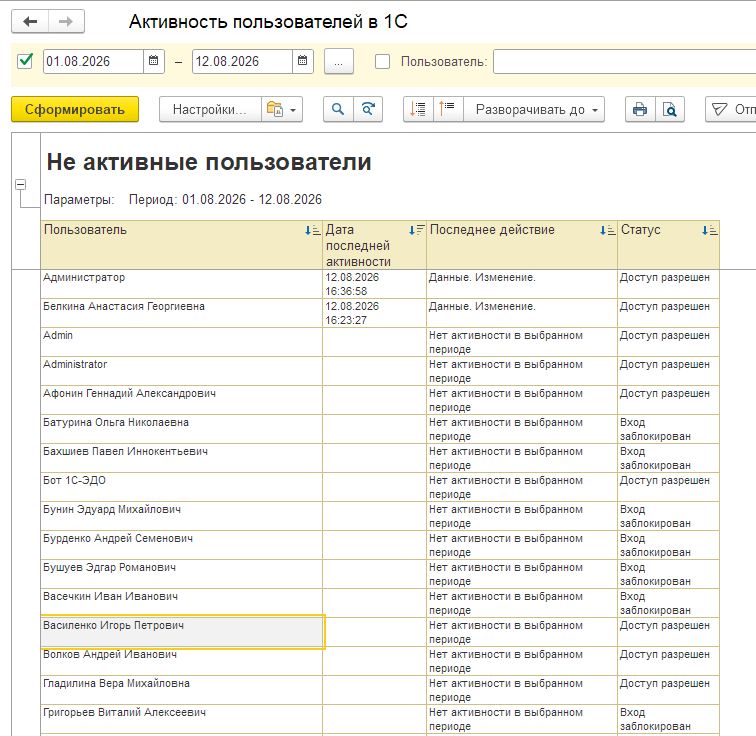This screenshot has height=736, width=756.
Task: Click the Пользователь input field
Action: click(x=624, y=61)
